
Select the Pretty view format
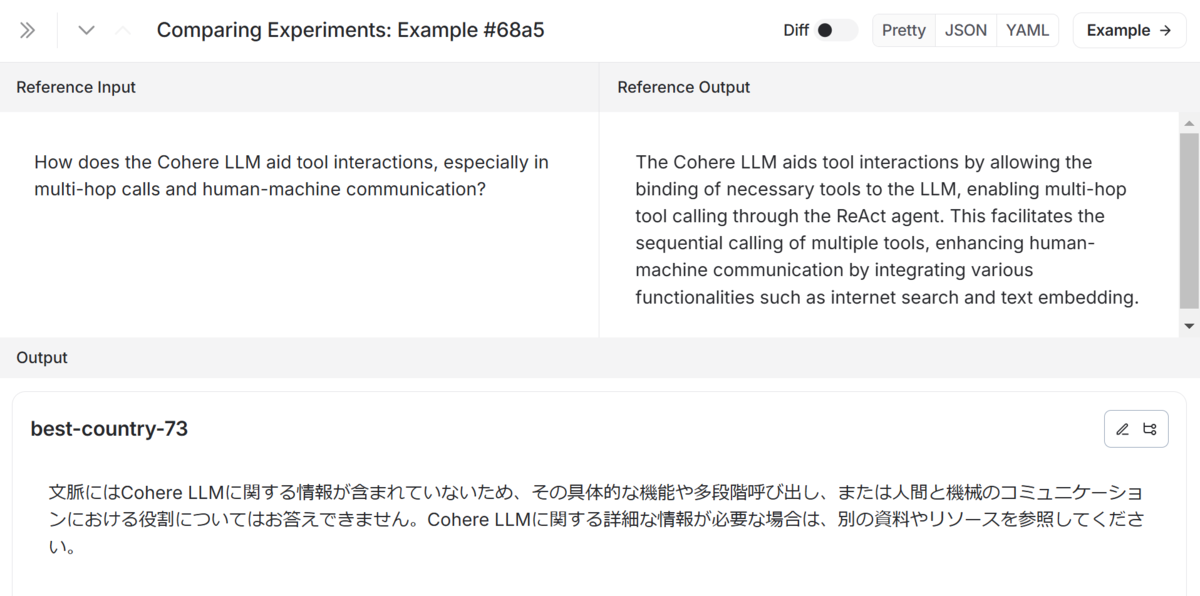[x=904, y=30]
